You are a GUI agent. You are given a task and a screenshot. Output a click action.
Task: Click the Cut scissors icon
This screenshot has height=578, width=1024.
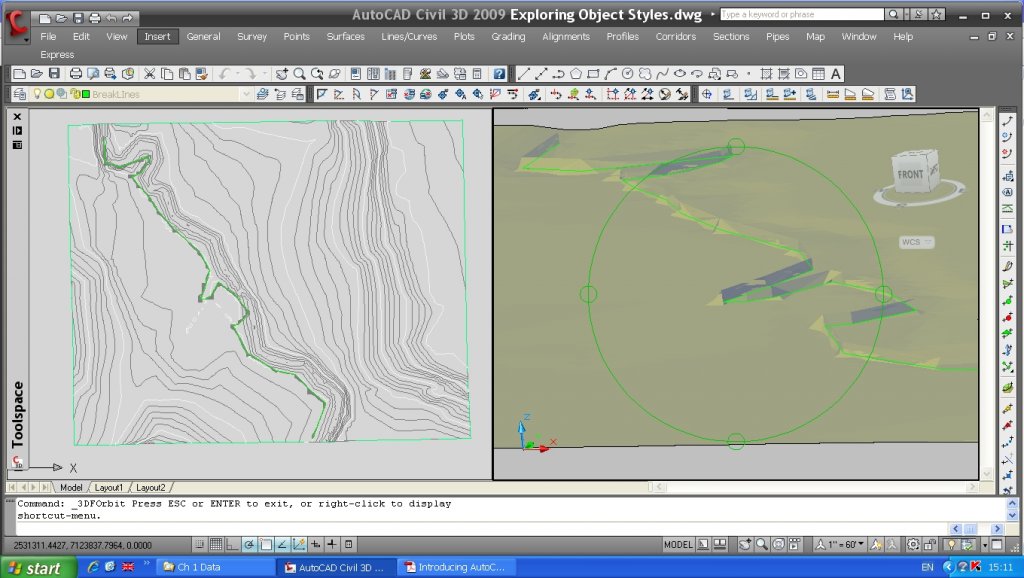tap(150, 74)
